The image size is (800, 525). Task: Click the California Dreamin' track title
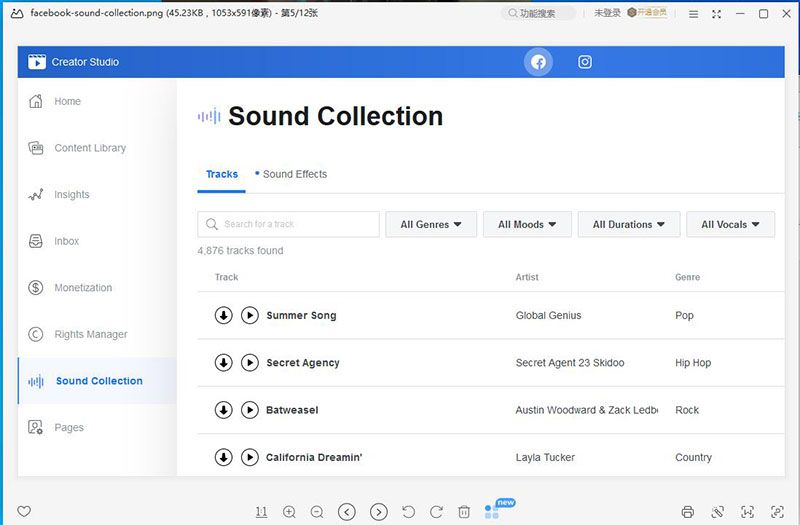point(314,457)
